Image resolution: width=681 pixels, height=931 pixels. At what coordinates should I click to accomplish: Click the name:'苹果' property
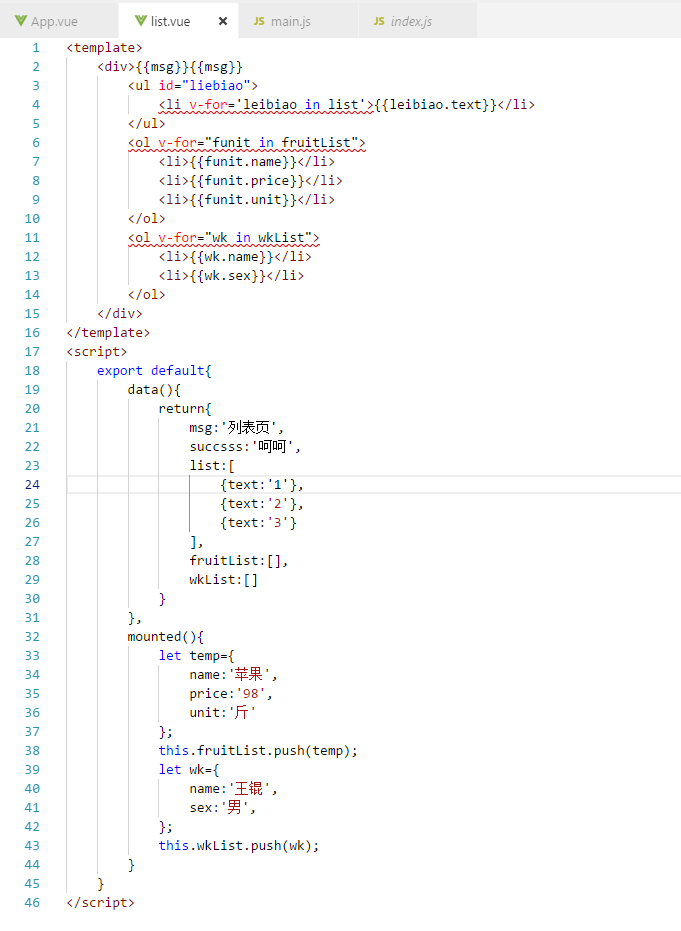pyautogui.click(x=233, y=674)
